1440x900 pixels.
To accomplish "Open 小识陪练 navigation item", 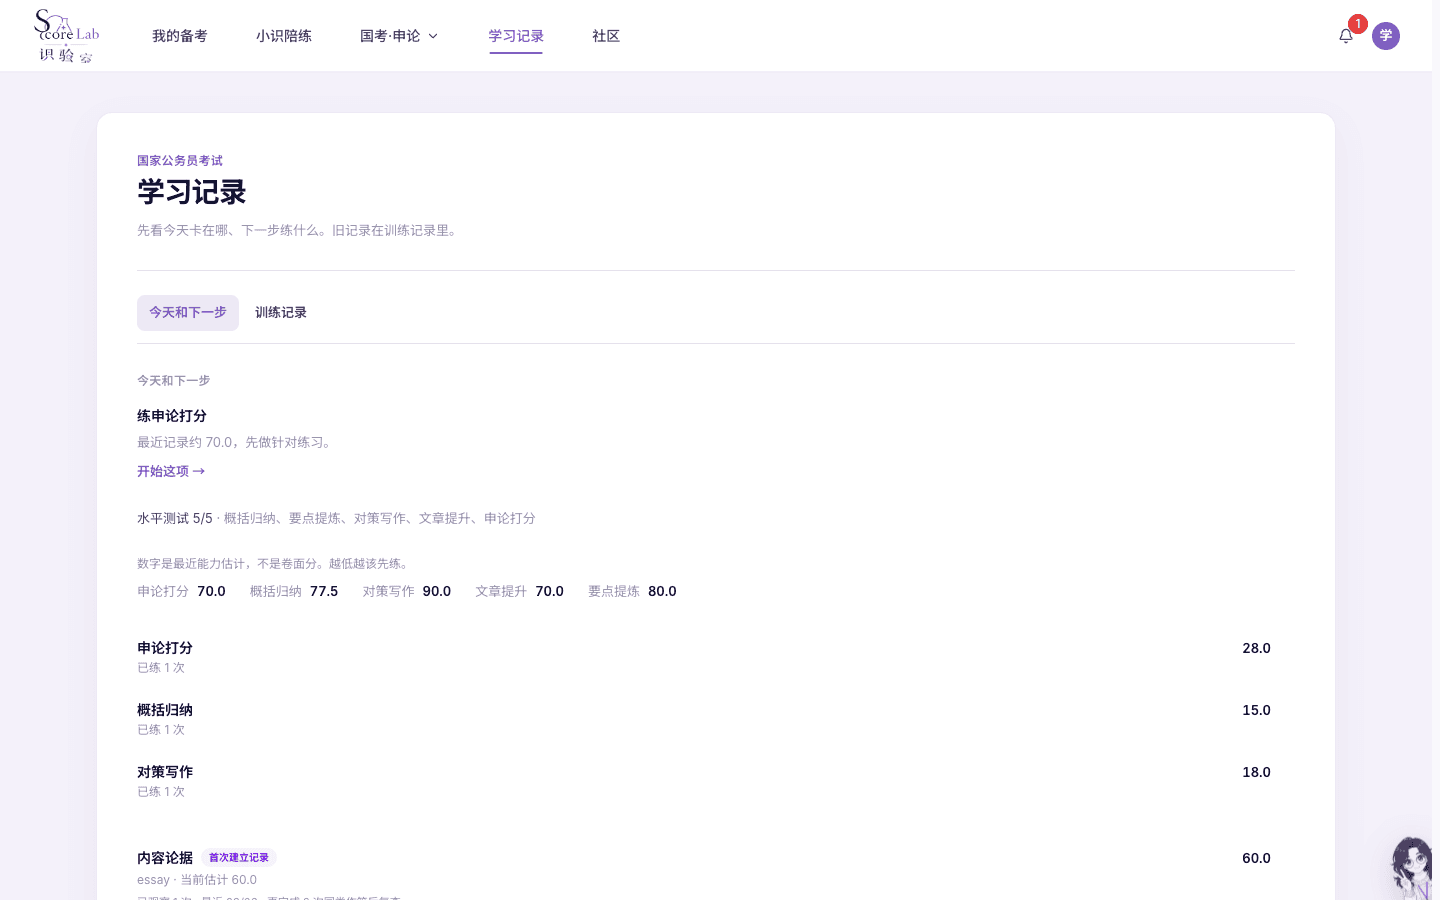I will pos(284,36).
